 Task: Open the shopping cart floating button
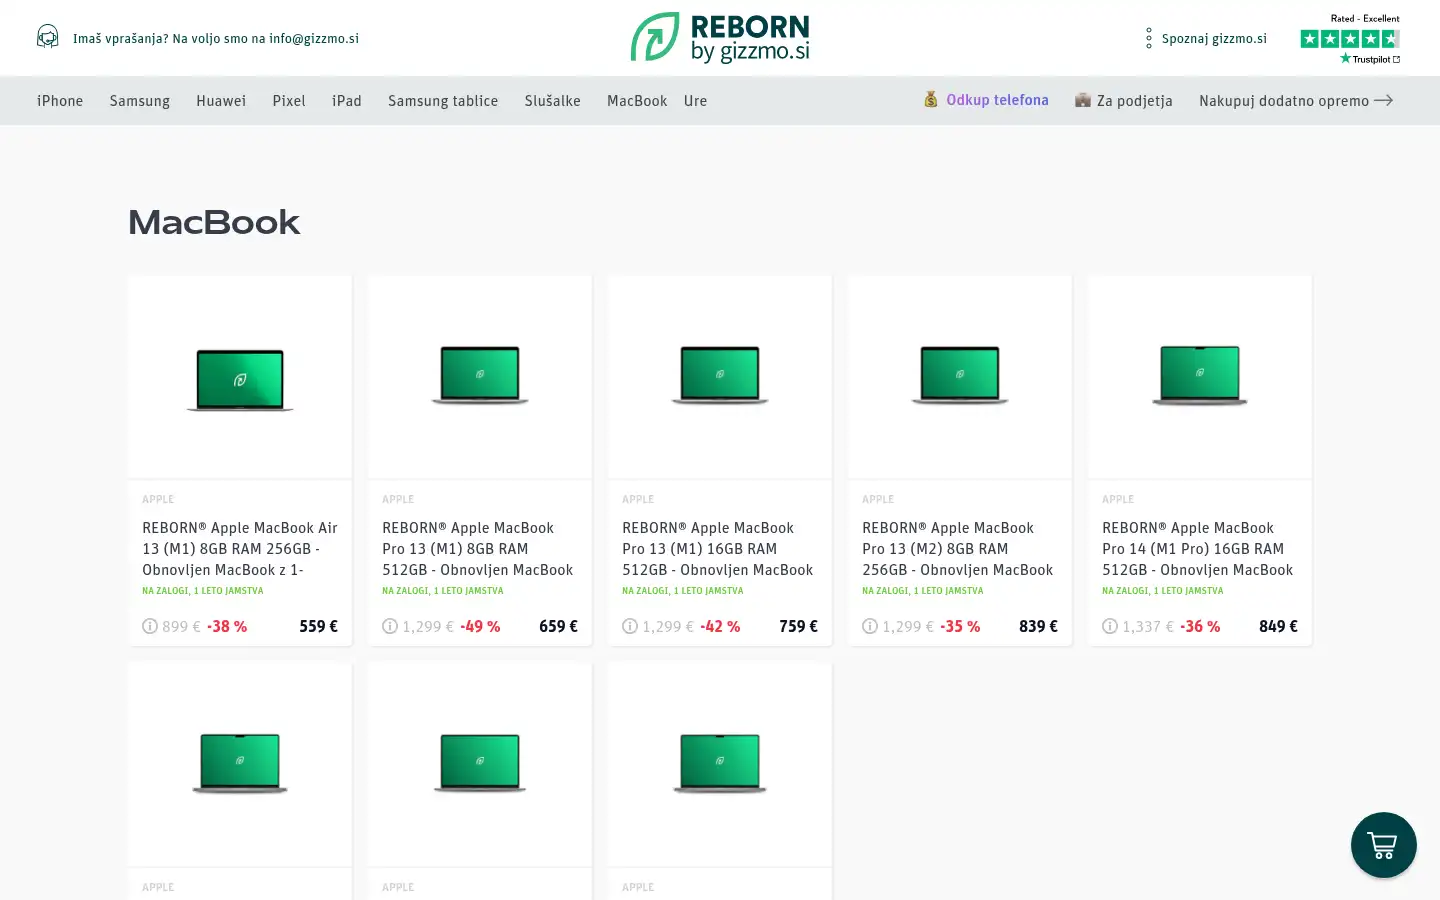click(1383, 845)
